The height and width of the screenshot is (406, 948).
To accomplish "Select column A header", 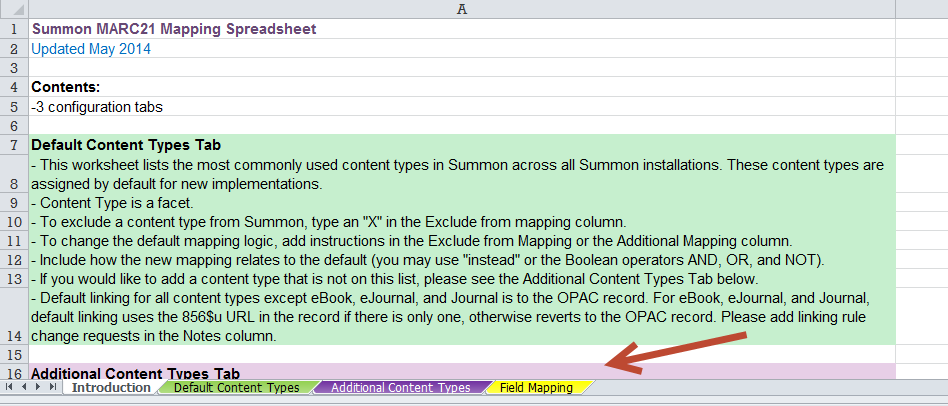I will coord(462,9).
